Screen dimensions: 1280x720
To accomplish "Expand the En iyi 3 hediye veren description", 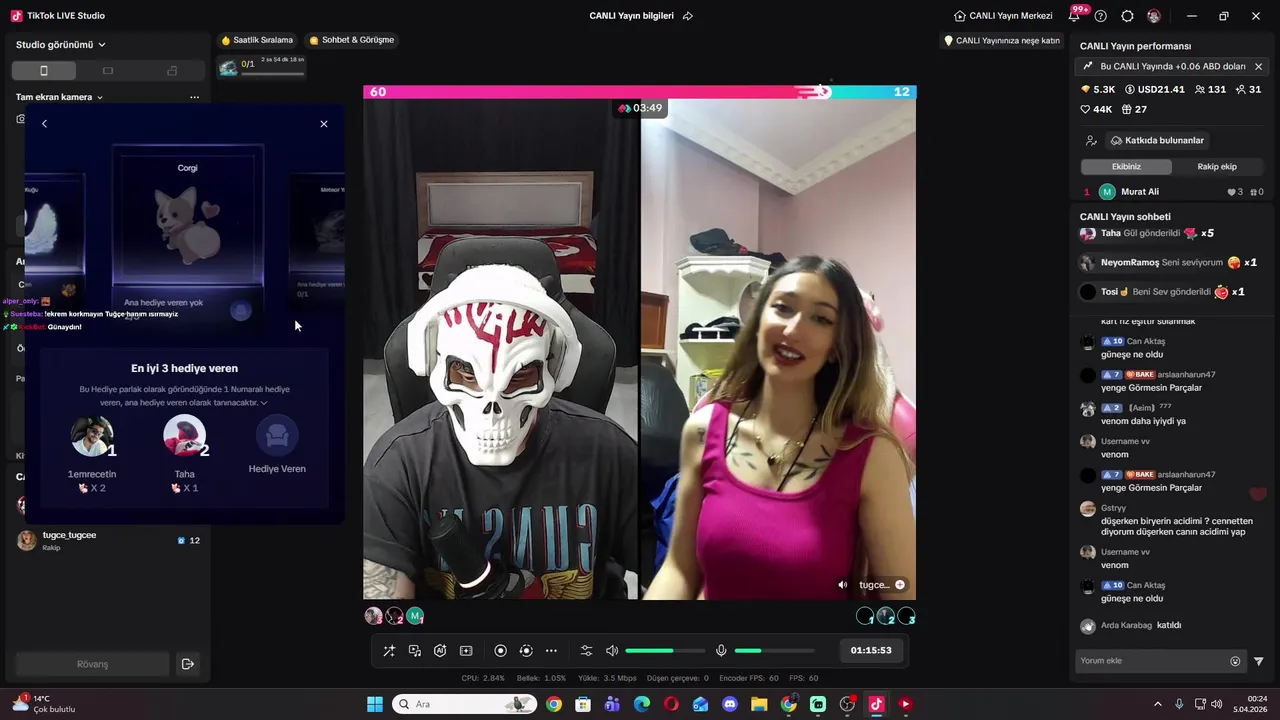I will (264, 403).
